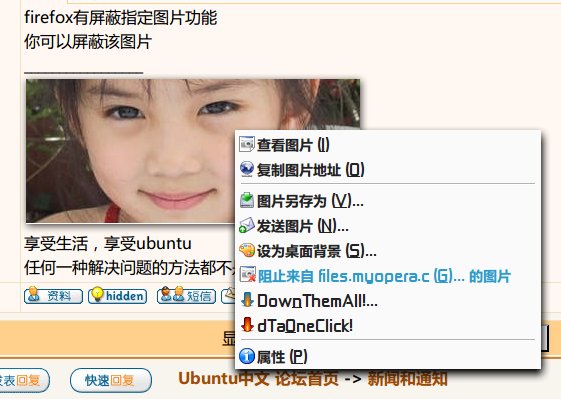Click the envelope icon beside 发送图片
The image size is (561, 401).
pyautogui.click(x=247, y=225)
